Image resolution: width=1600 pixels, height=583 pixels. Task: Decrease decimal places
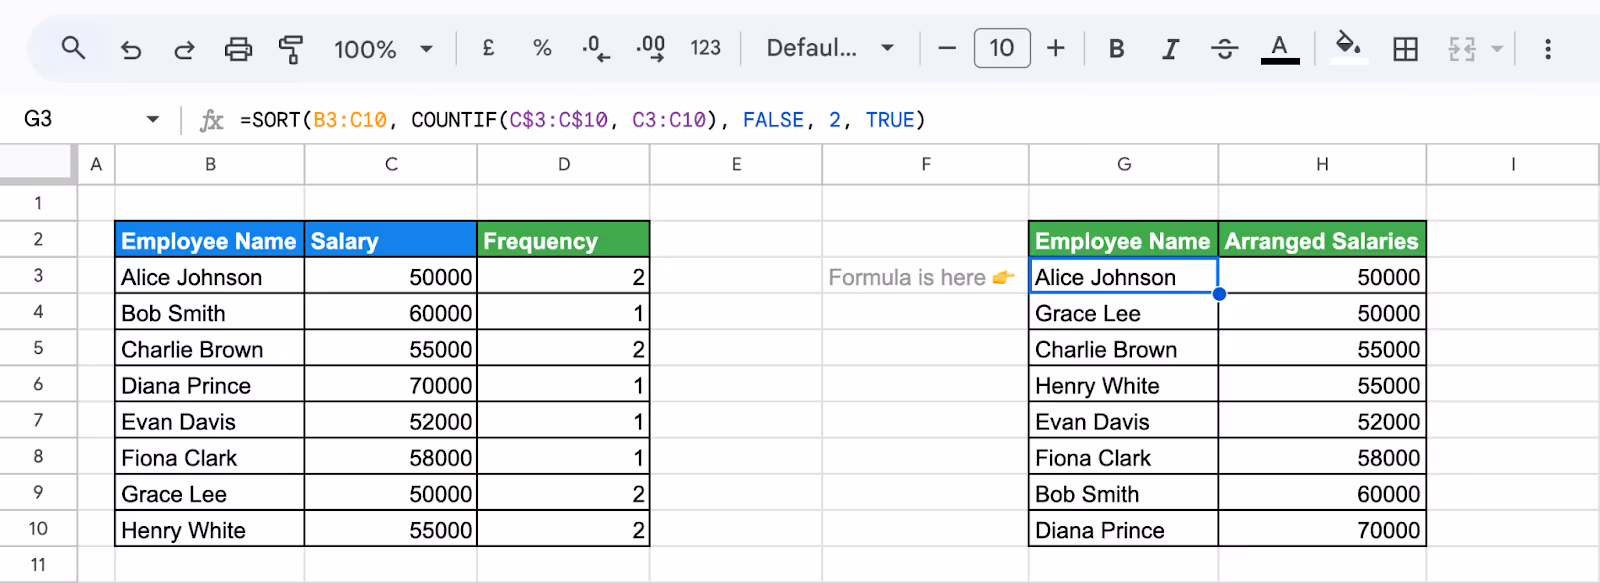[x=596, y=48]
